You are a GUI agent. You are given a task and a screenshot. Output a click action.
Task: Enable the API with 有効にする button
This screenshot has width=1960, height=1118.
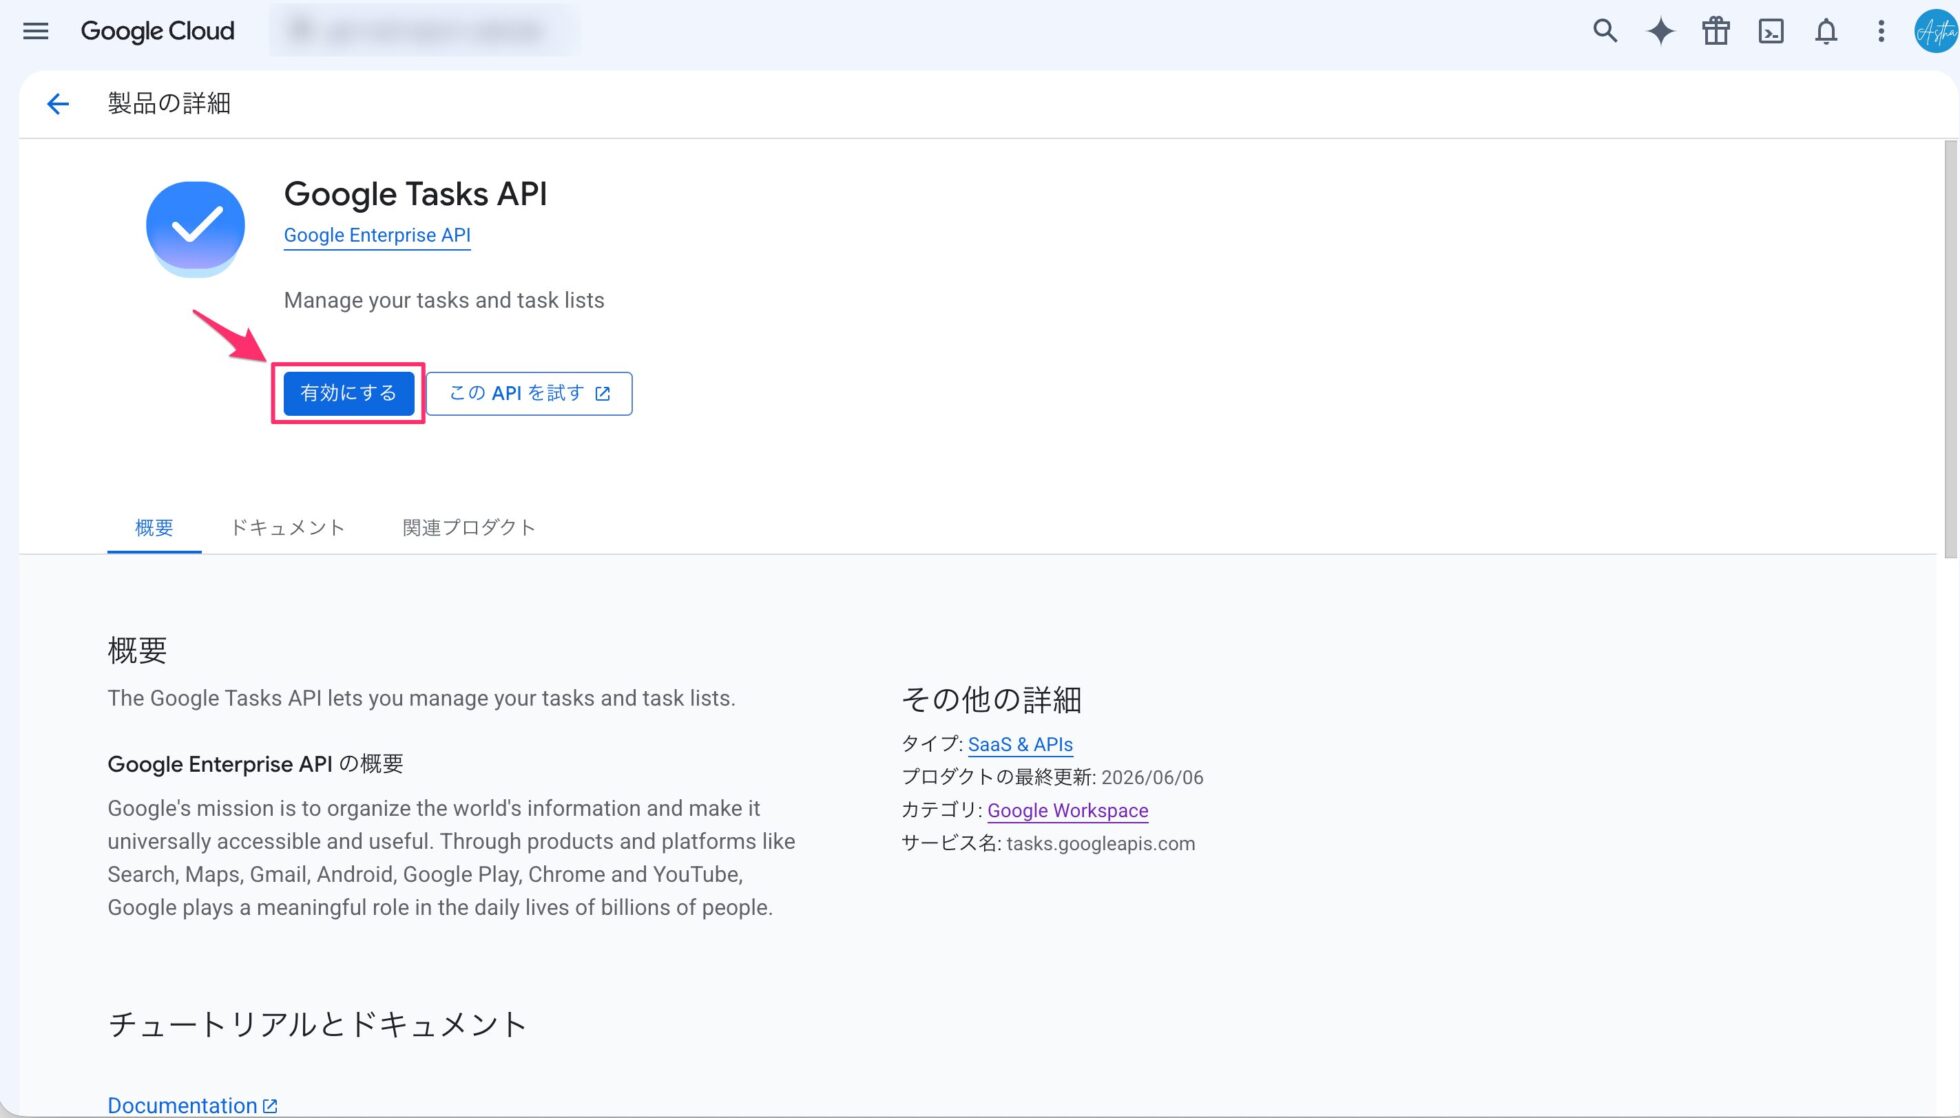(348, 393)
